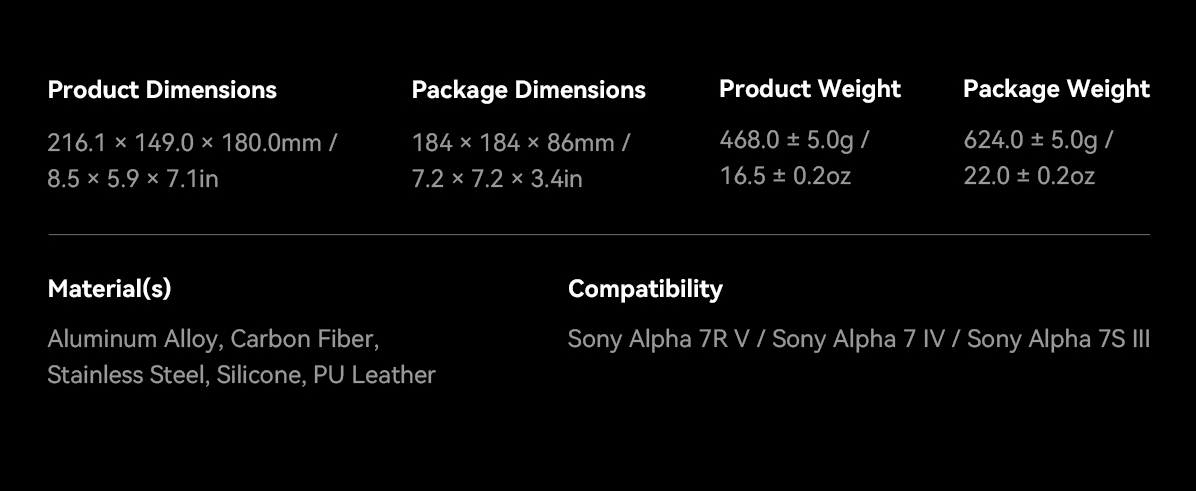Click the Material(s) heading
The height and width of the screenshot is (491, 1196).
coord(110,289)
